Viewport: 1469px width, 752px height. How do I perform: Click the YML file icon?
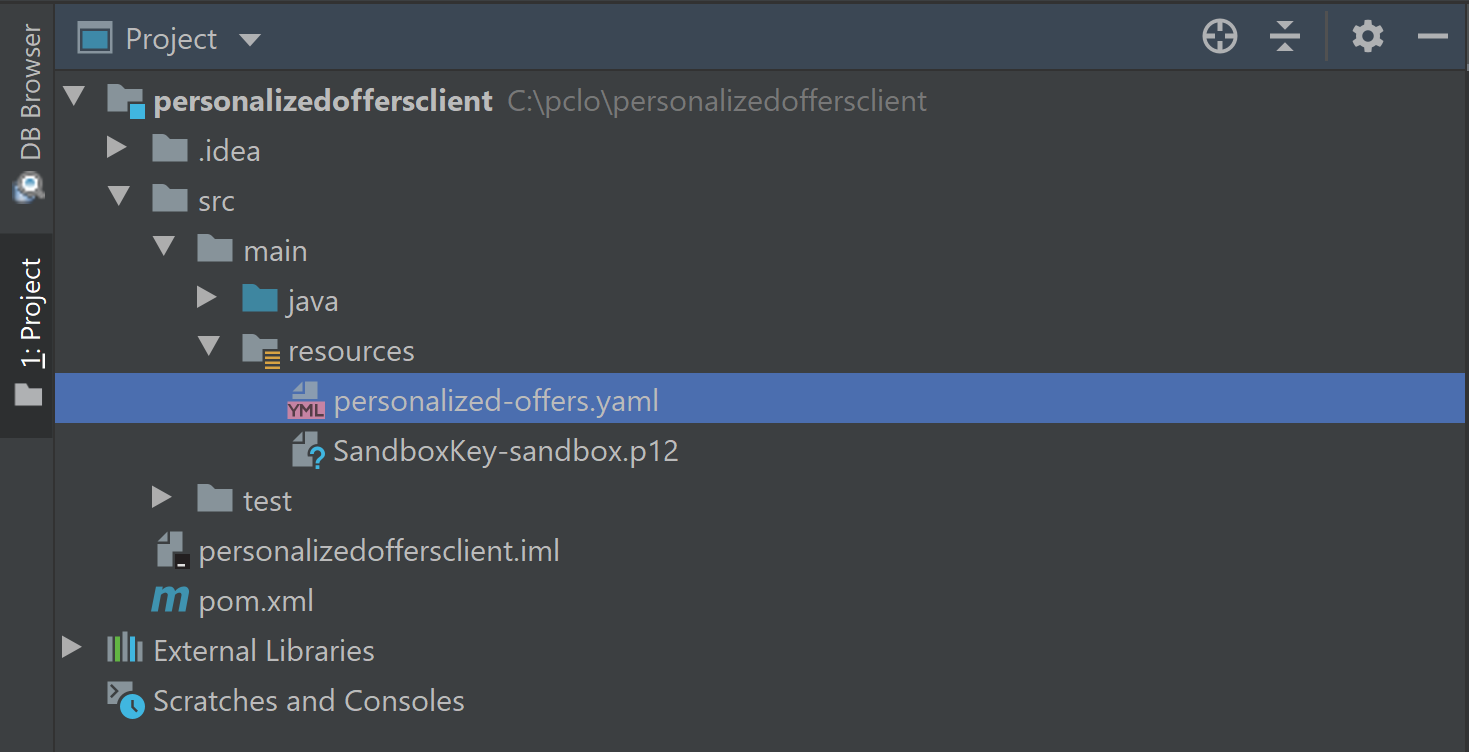click(x=305, y=401)
